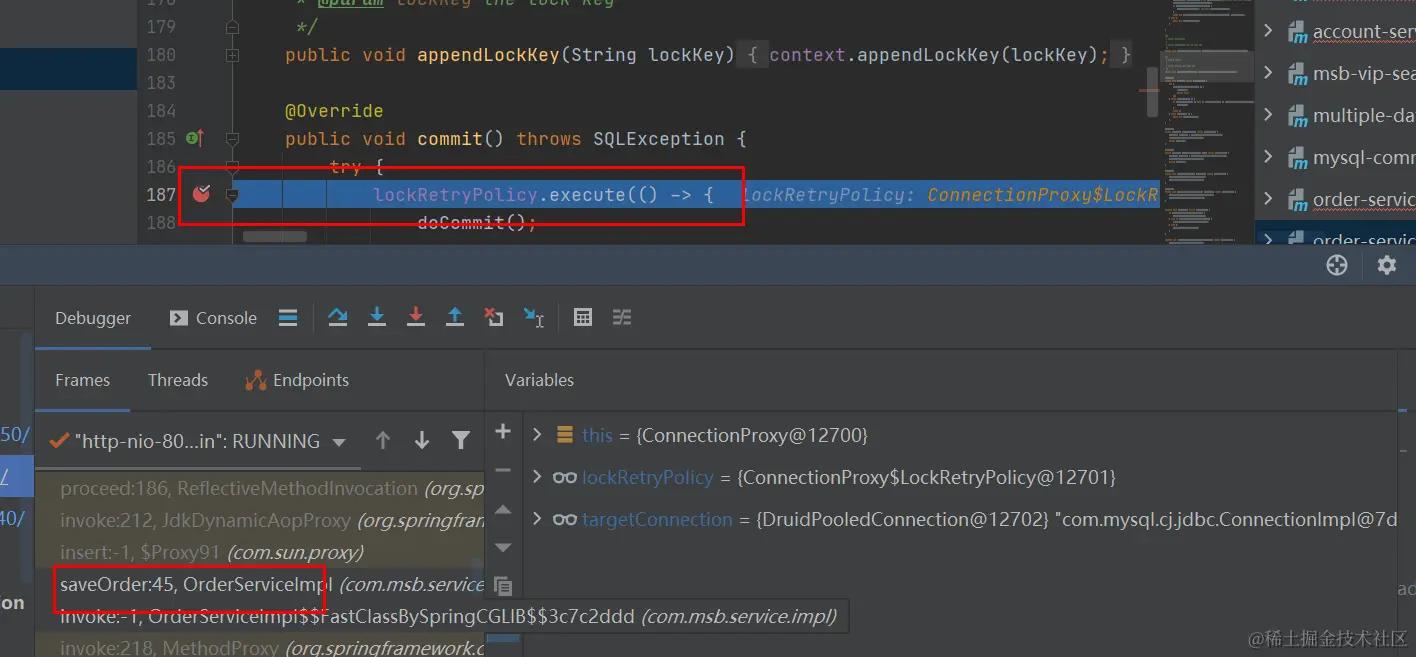Click the Run to Cursor icon
Viewport: 1416px width, 657px height.
pos(534,318)
